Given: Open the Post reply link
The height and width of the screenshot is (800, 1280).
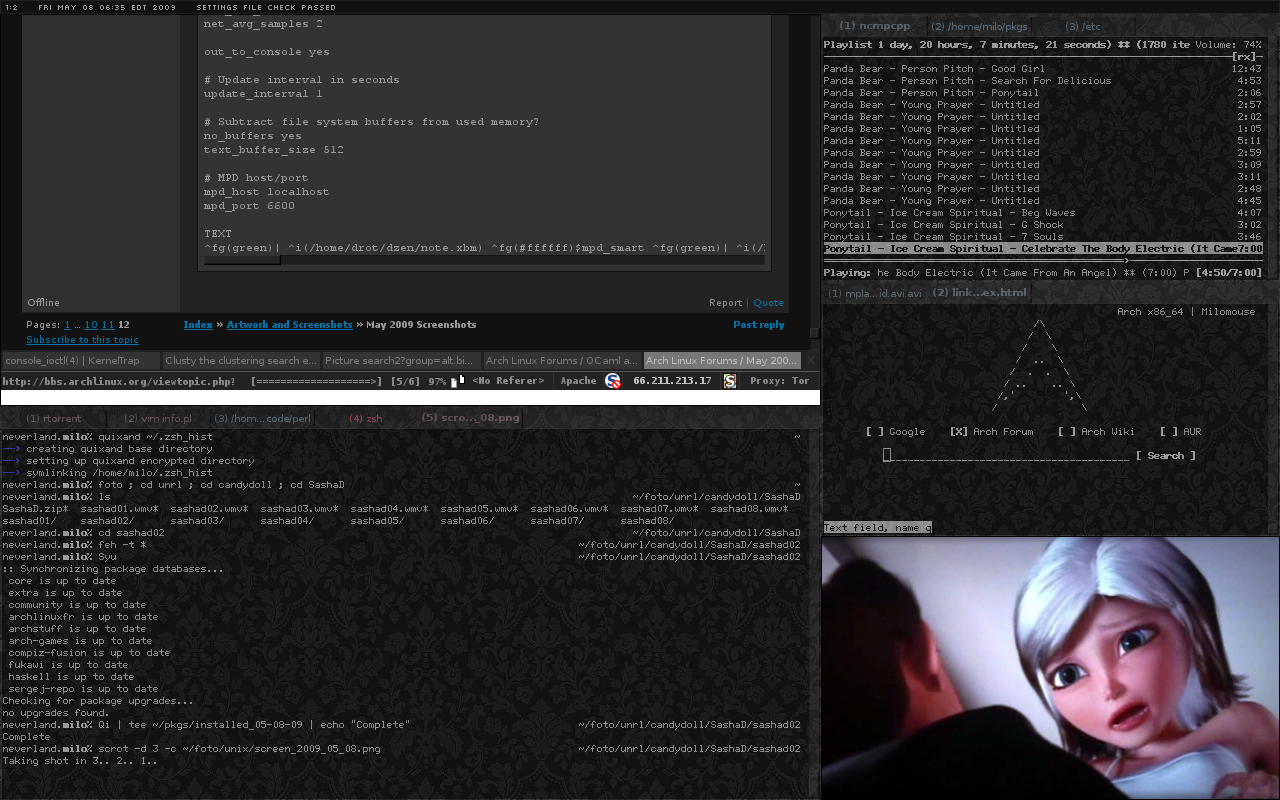Looking at the screenshot, I should pos(758,325).
